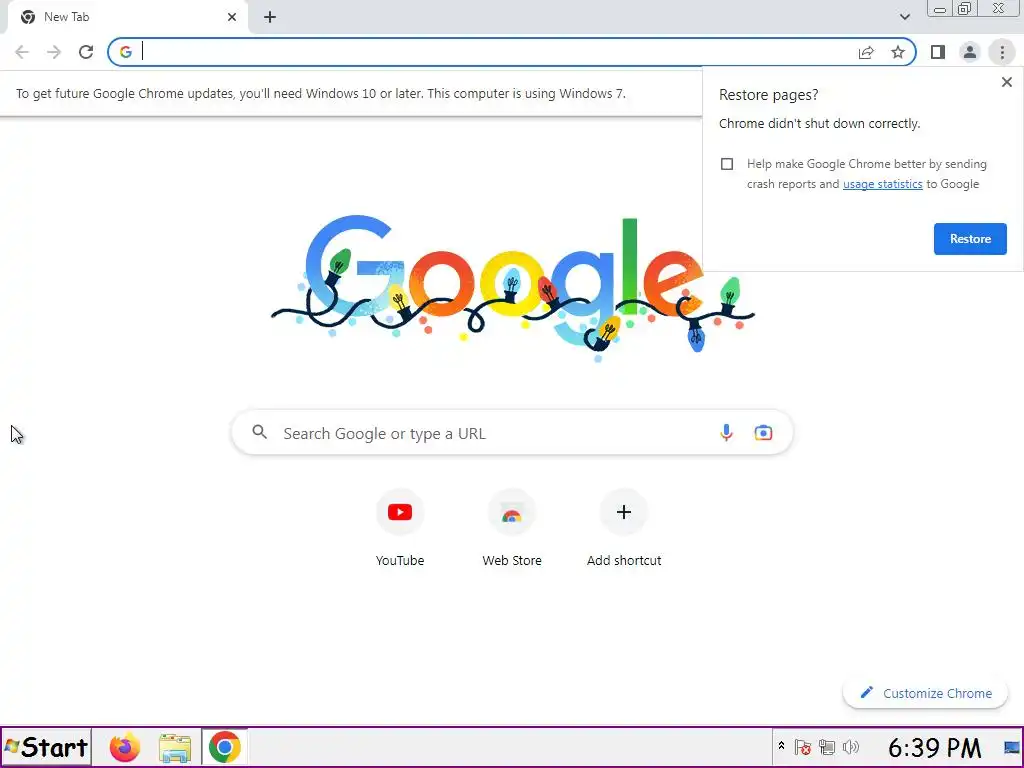Go back using the back arrow
1024x768 pixels.
pos(22,52)
